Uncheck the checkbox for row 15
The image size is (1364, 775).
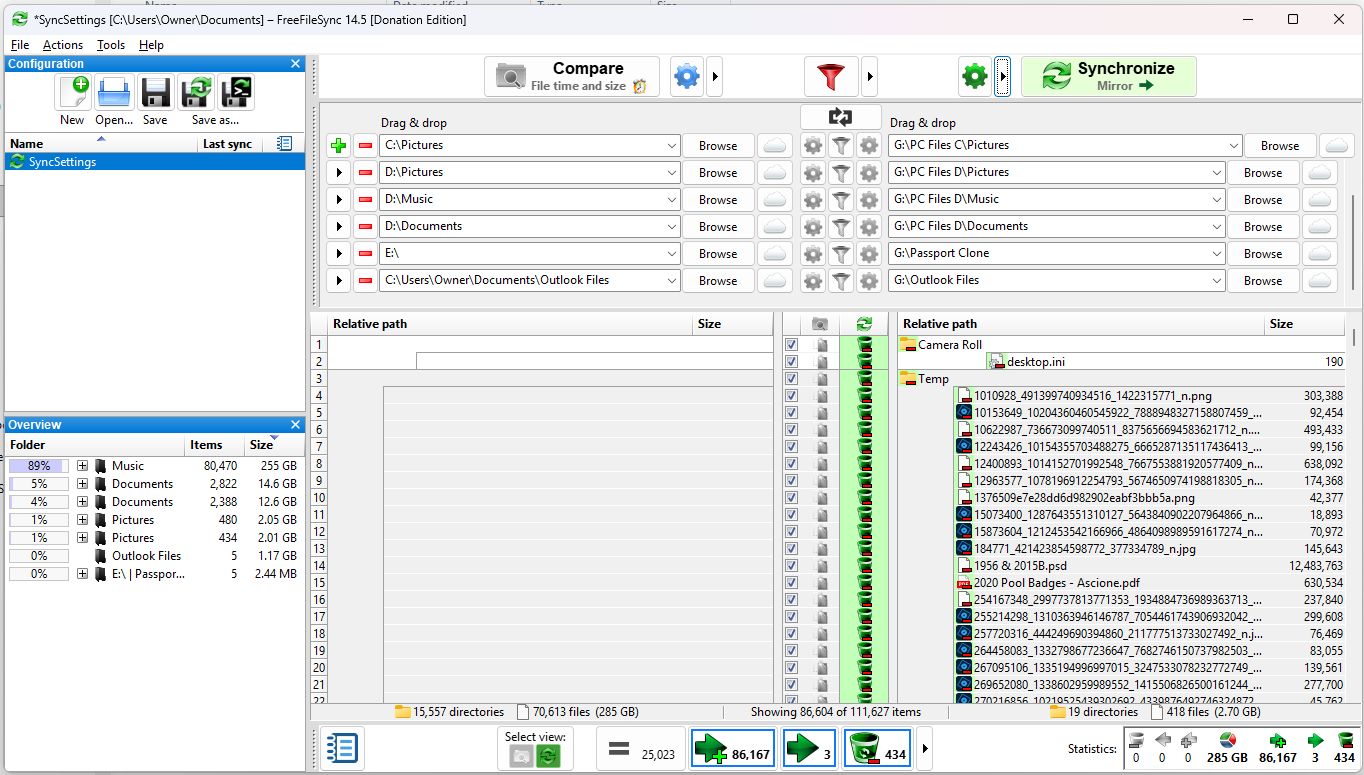pyautogui.click(x=792, y=583)
